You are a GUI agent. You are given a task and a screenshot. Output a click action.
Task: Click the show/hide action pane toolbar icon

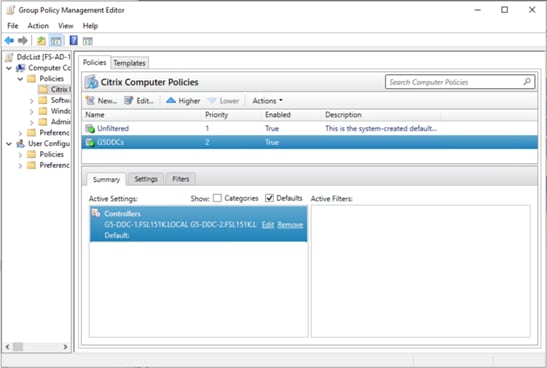point(88,41)
